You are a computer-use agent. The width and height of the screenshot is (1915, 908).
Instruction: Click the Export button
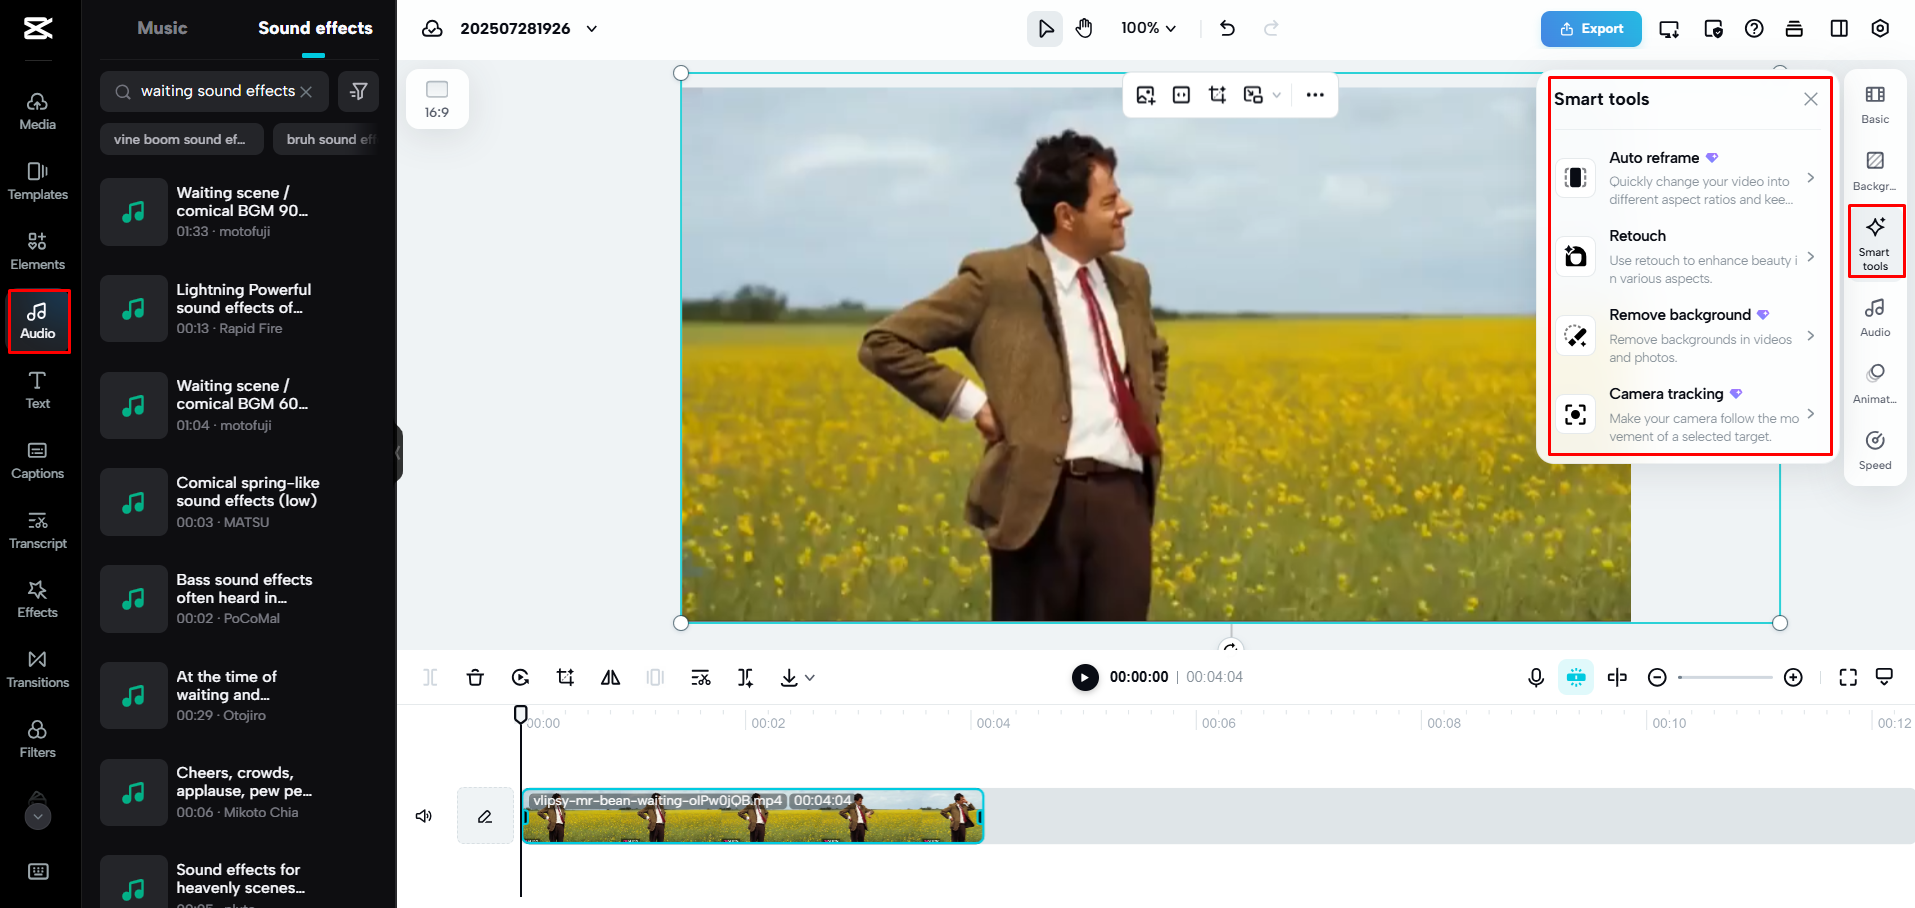1591,29
